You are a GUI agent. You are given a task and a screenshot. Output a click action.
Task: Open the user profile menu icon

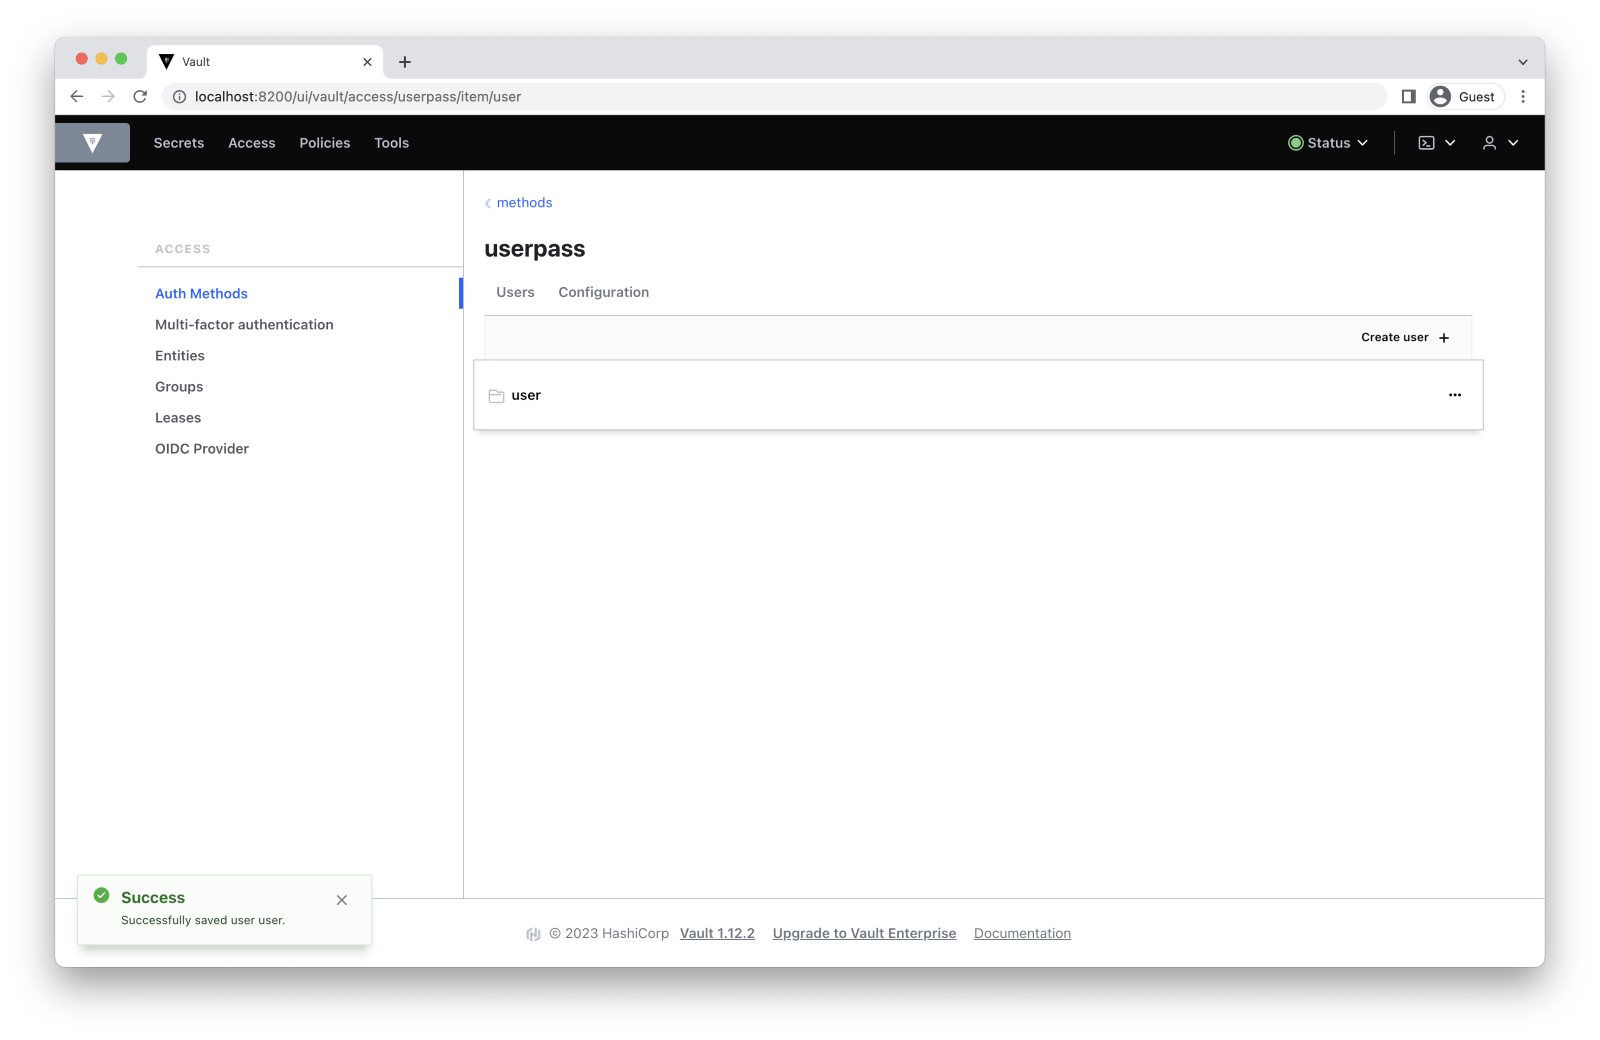tap(1489, 143)
